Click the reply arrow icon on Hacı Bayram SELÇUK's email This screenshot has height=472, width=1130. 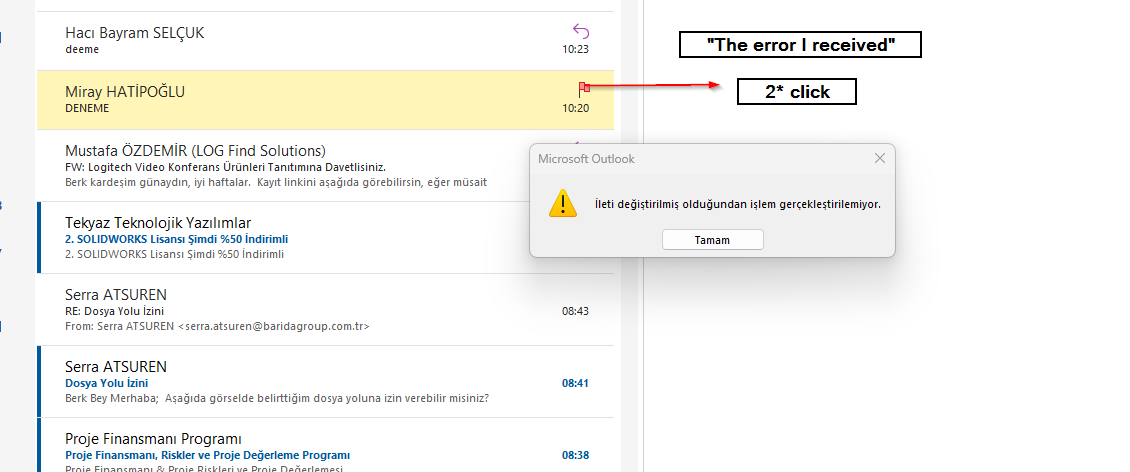(x=580, y=30)
